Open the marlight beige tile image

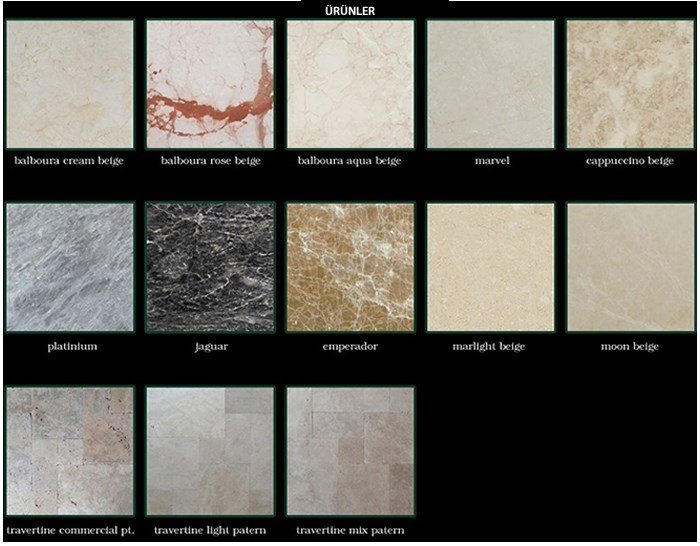pos(491,267)
